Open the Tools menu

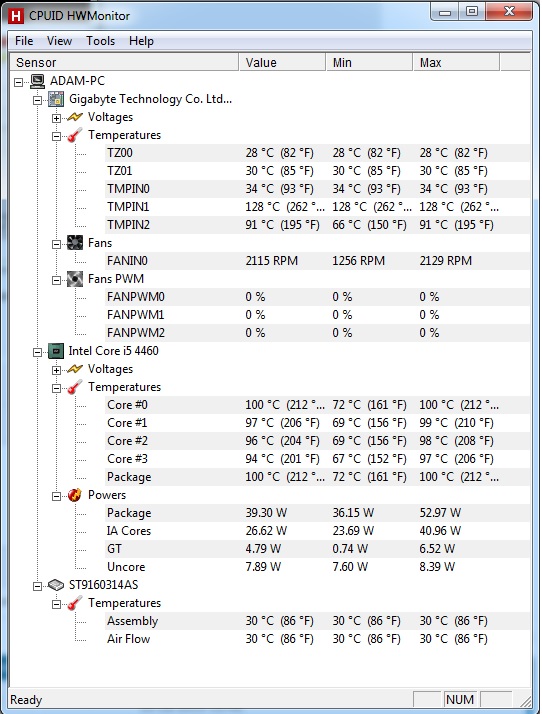tap(101, 41)
